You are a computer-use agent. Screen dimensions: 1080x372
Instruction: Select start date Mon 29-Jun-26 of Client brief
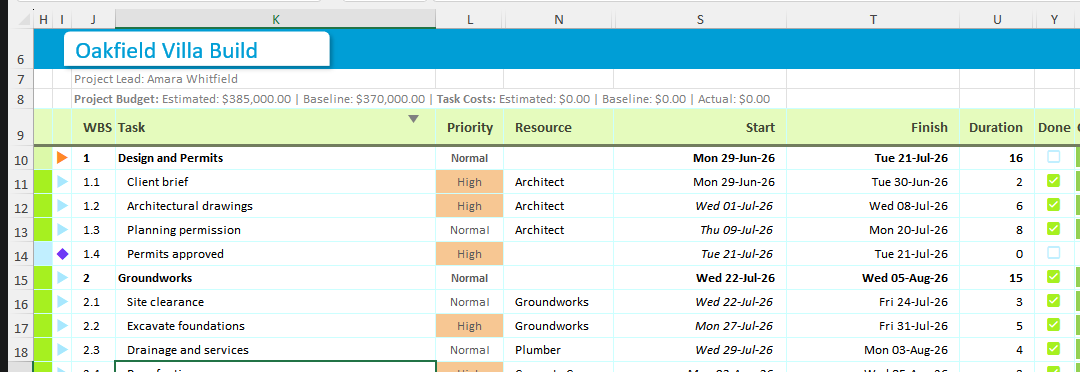coord(700,182)
